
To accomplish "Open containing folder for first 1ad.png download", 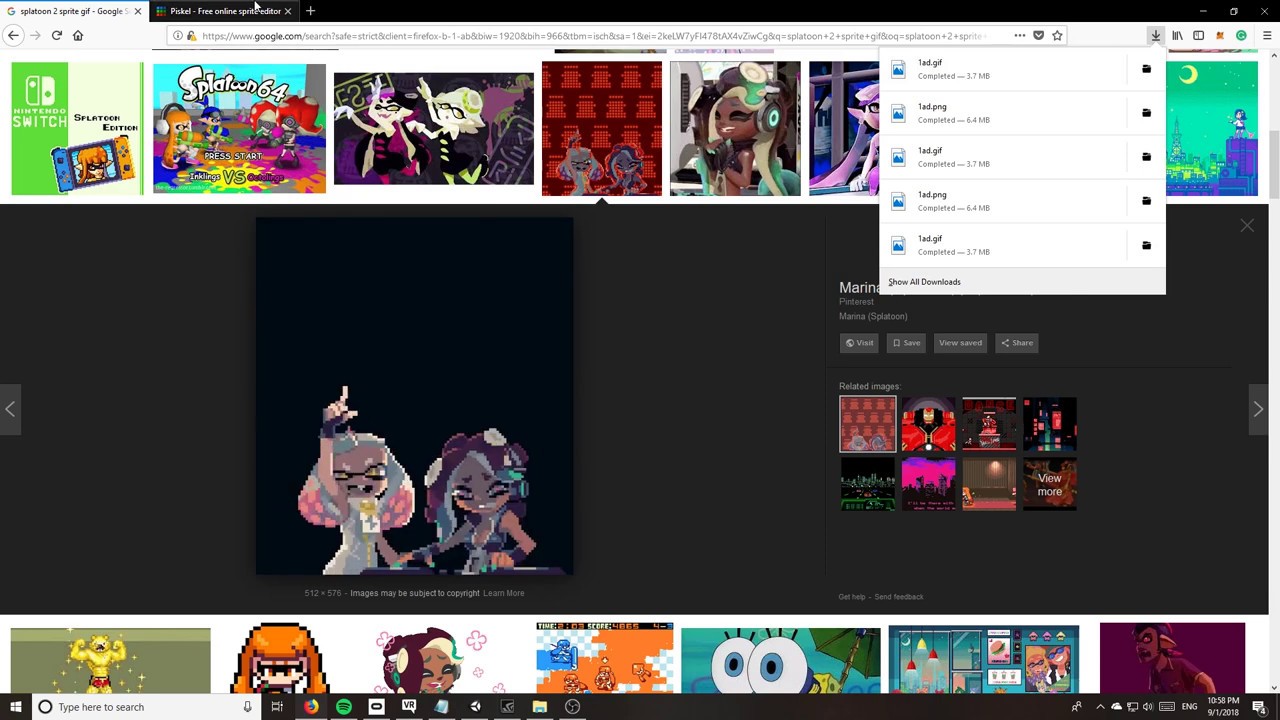I will click(x=1146, y=113).
